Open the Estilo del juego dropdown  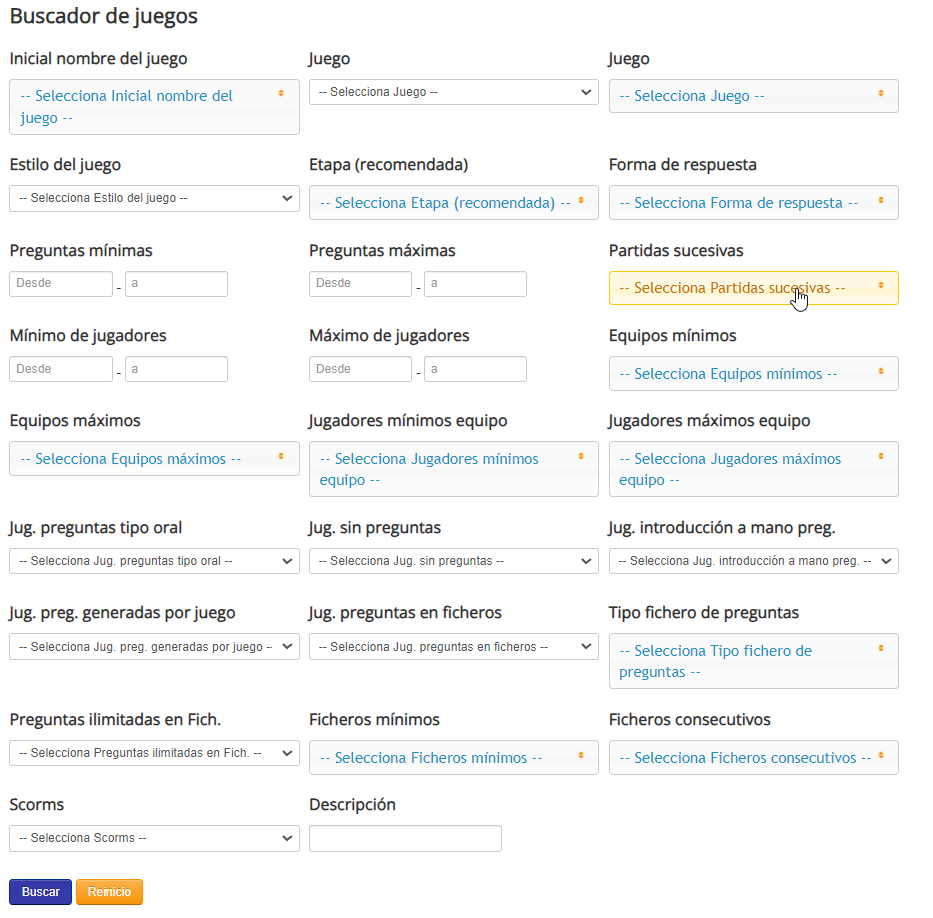154,198
